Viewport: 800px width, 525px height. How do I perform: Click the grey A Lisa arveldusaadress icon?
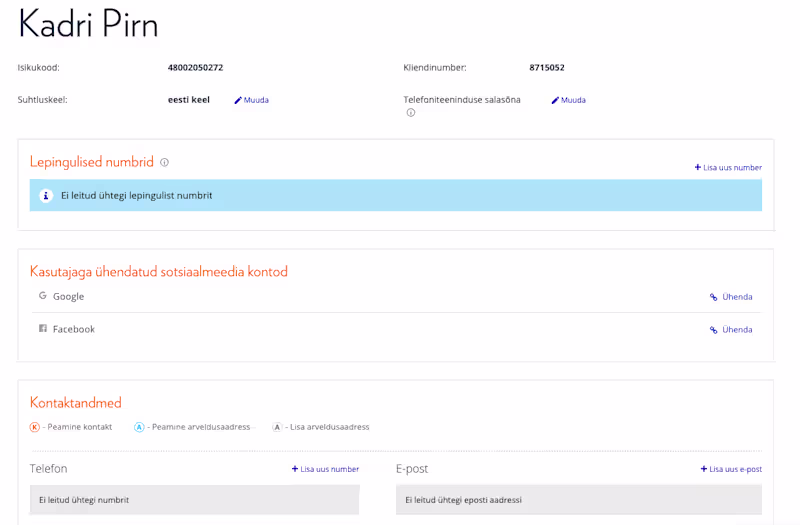277,427
